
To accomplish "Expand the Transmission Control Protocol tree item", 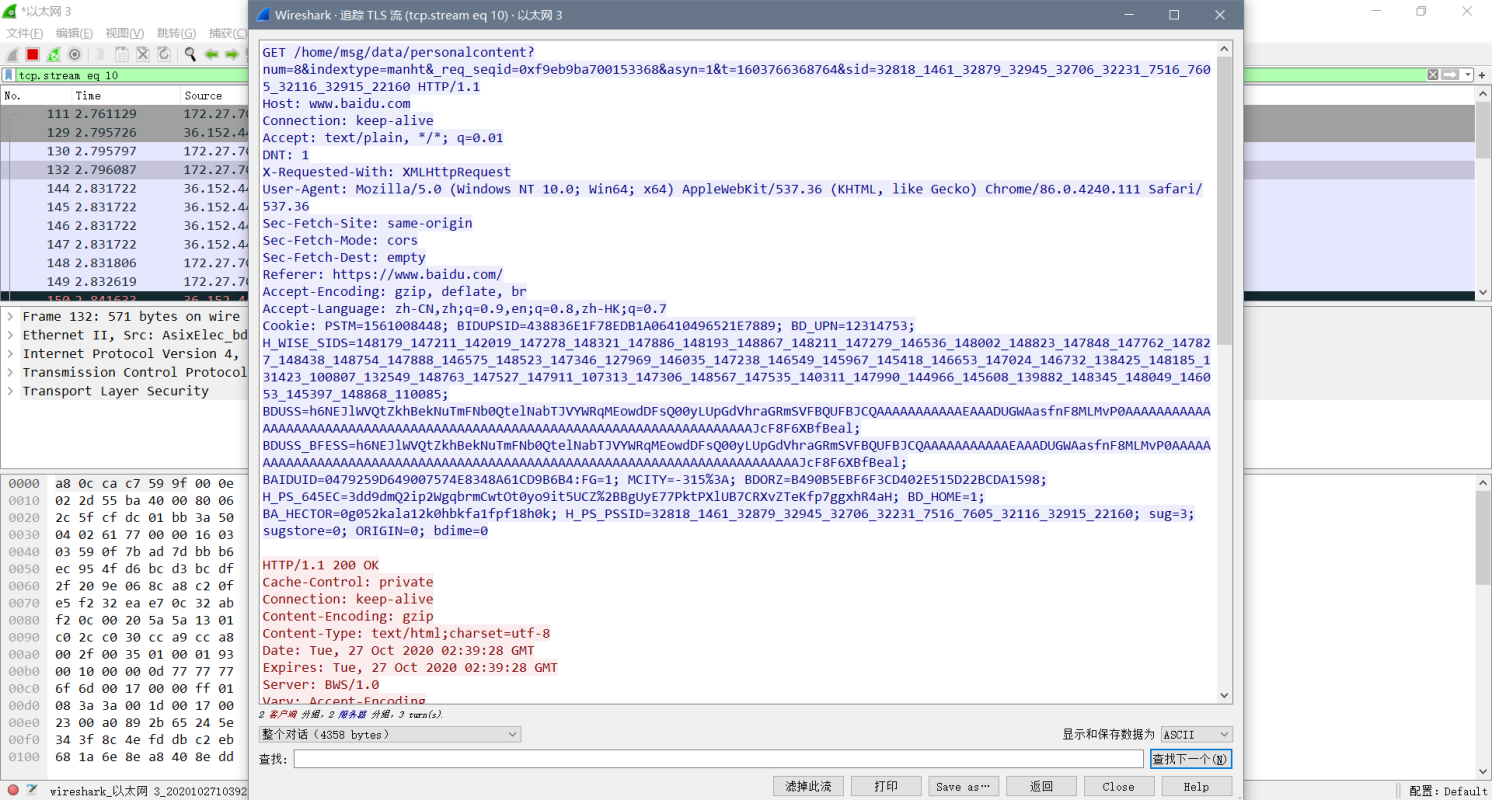I will [10, 372].
